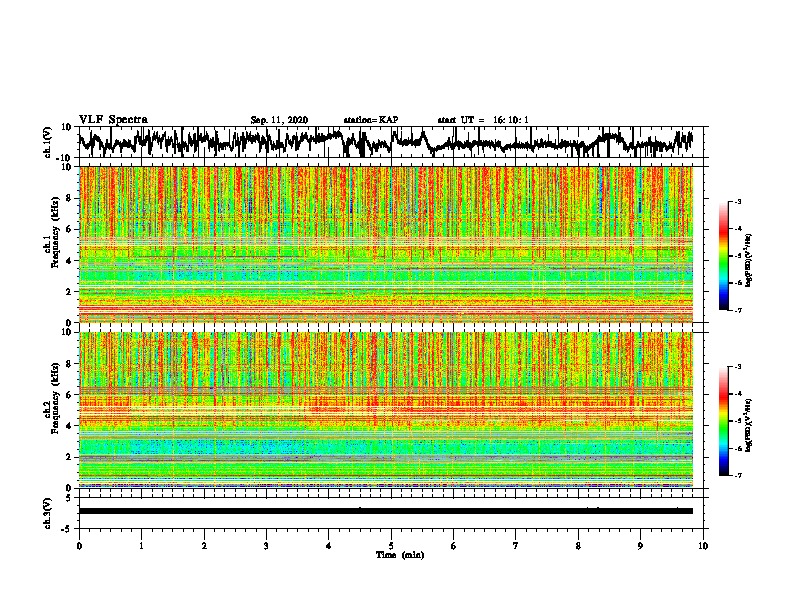Viewport: 792px width, 612px height.
Task: Click tick label "6" on the time axis
Action: (x=454, y=546)
